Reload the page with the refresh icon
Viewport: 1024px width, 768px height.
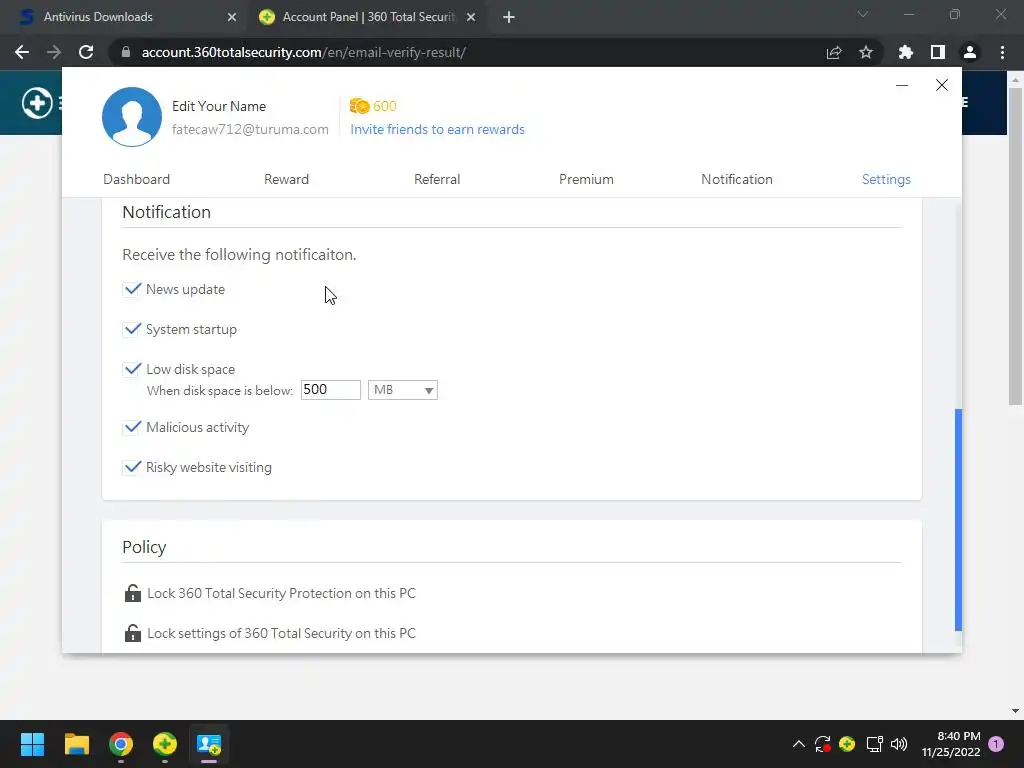click(x=86, y=52)
